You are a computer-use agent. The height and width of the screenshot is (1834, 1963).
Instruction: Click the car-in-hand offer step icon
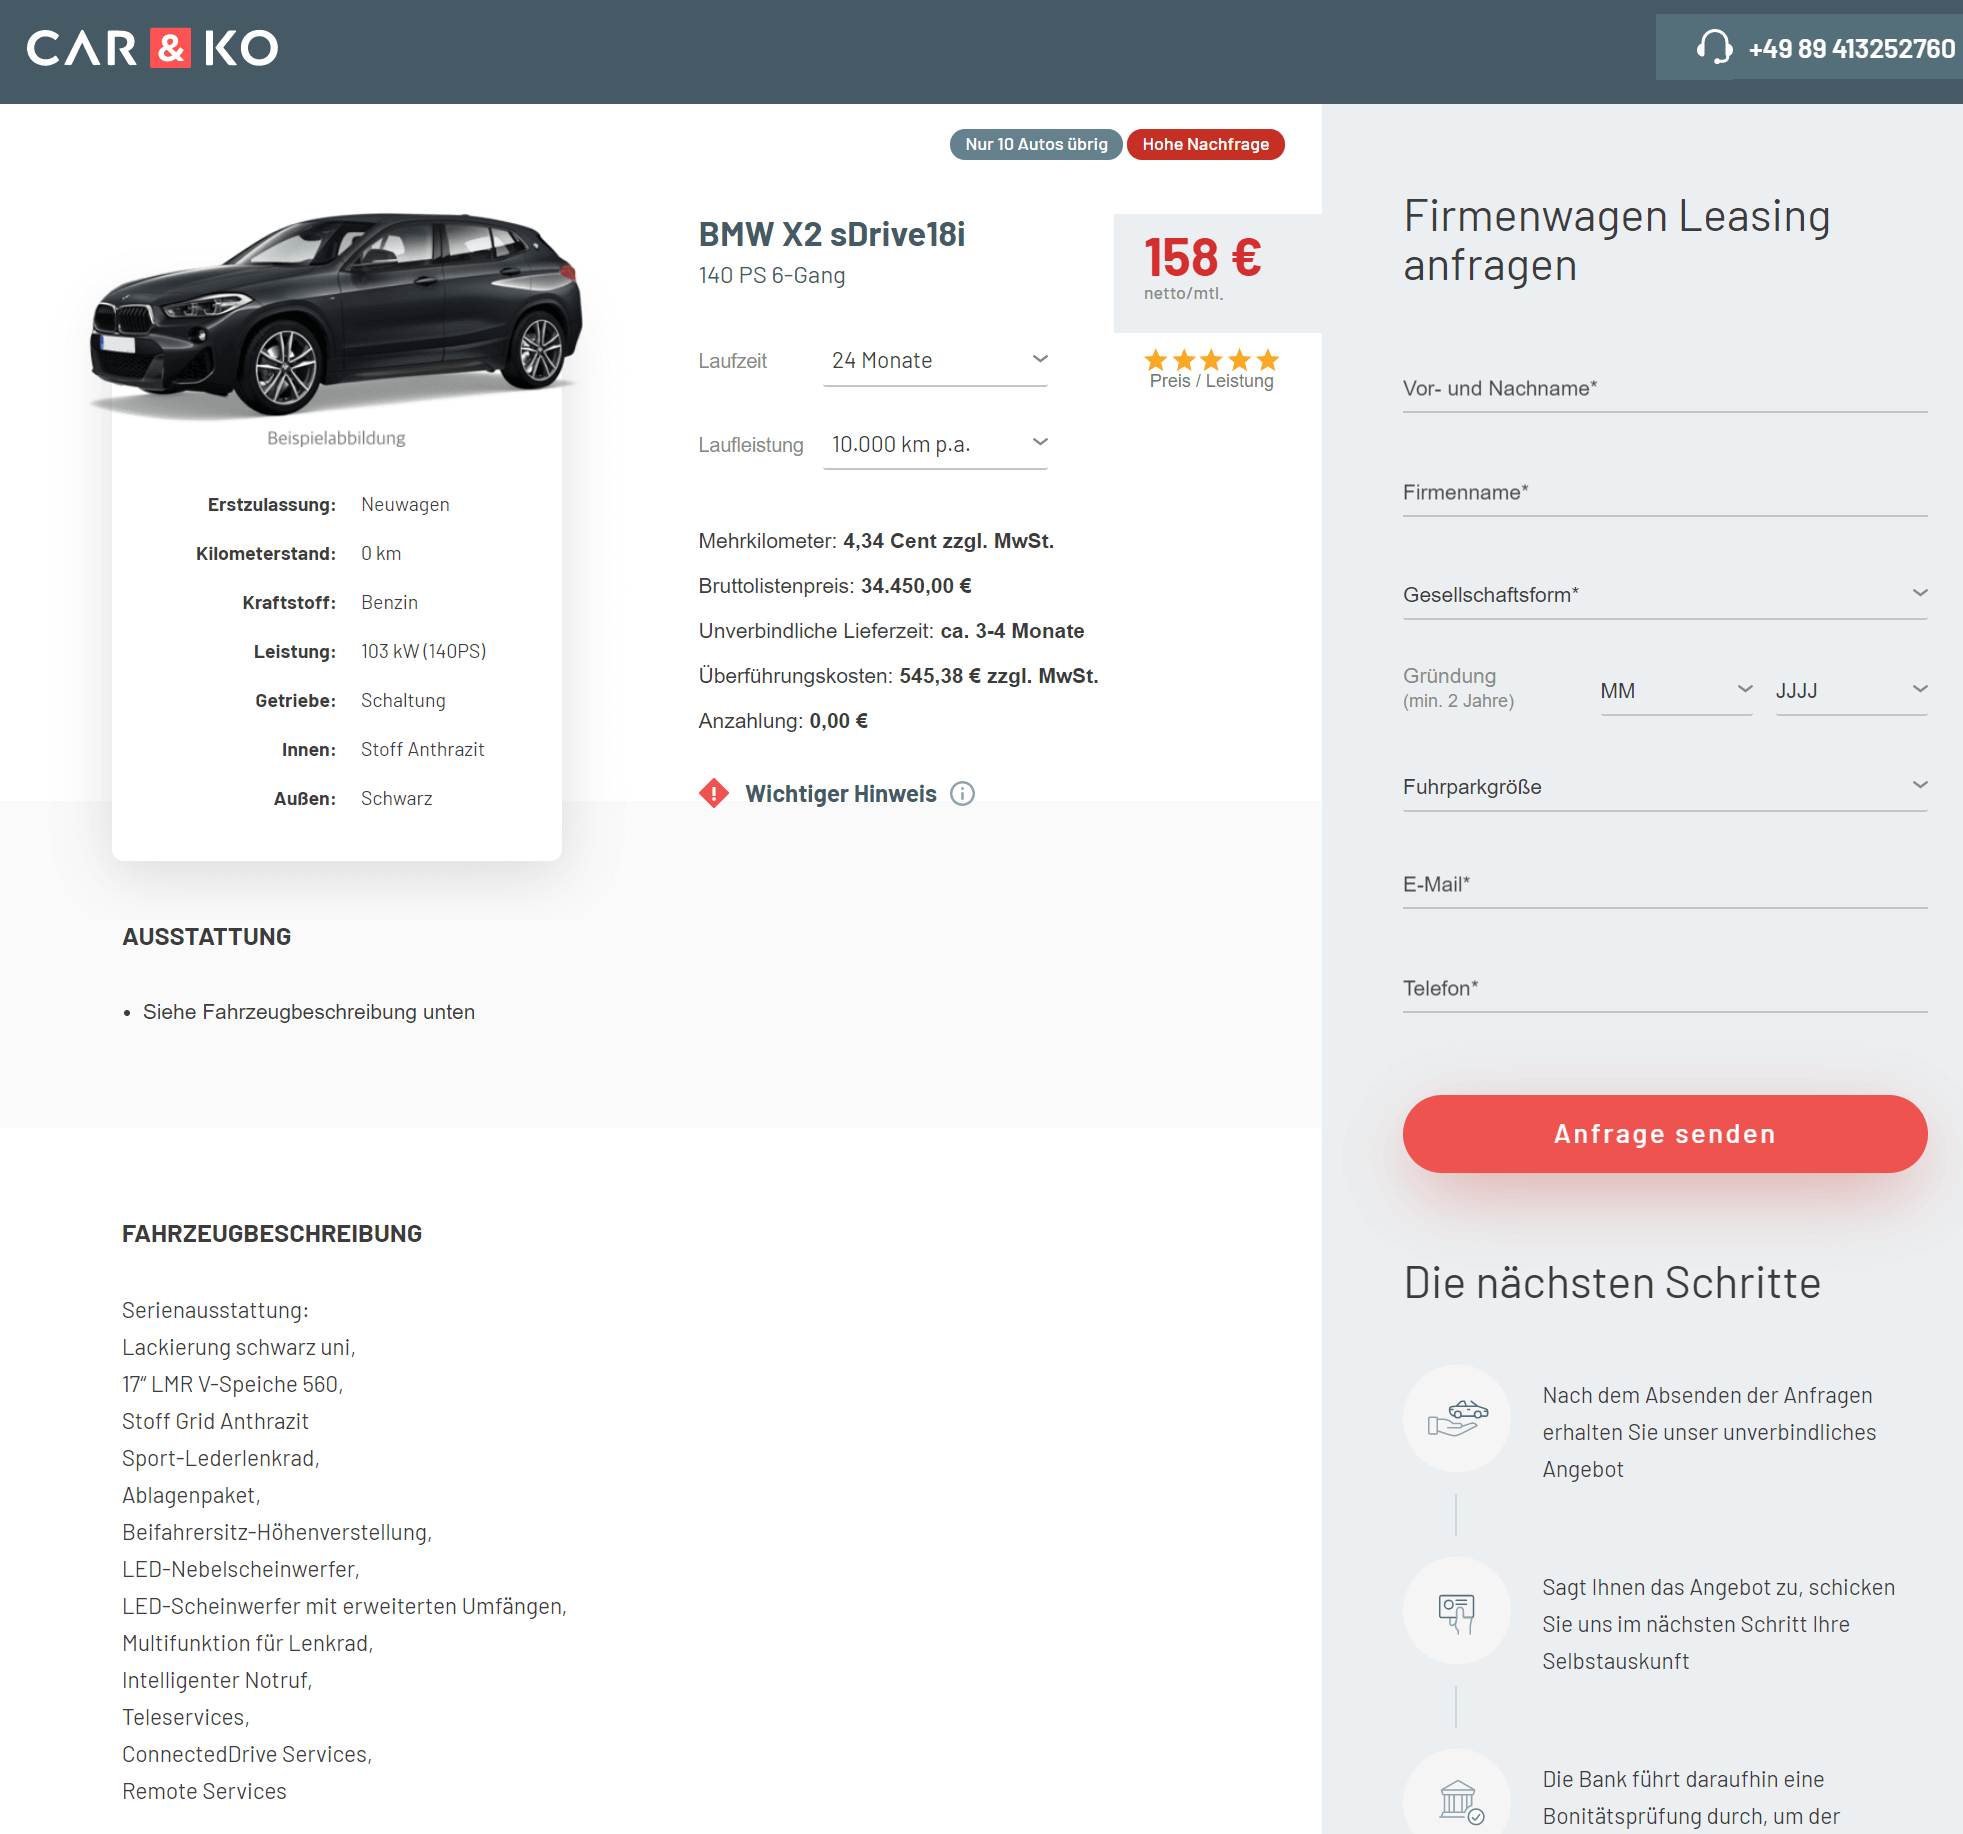tap(1457, 1418)
